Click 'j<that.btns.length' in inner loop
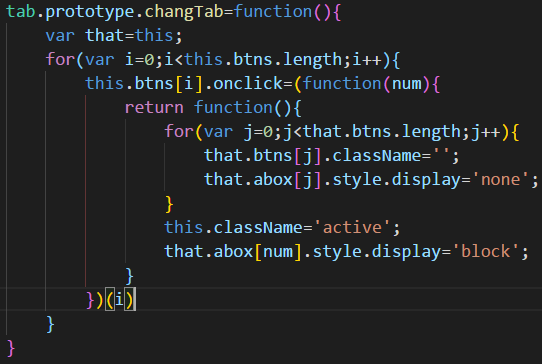This screenshot has height=364, width=542. coord(372,132)
